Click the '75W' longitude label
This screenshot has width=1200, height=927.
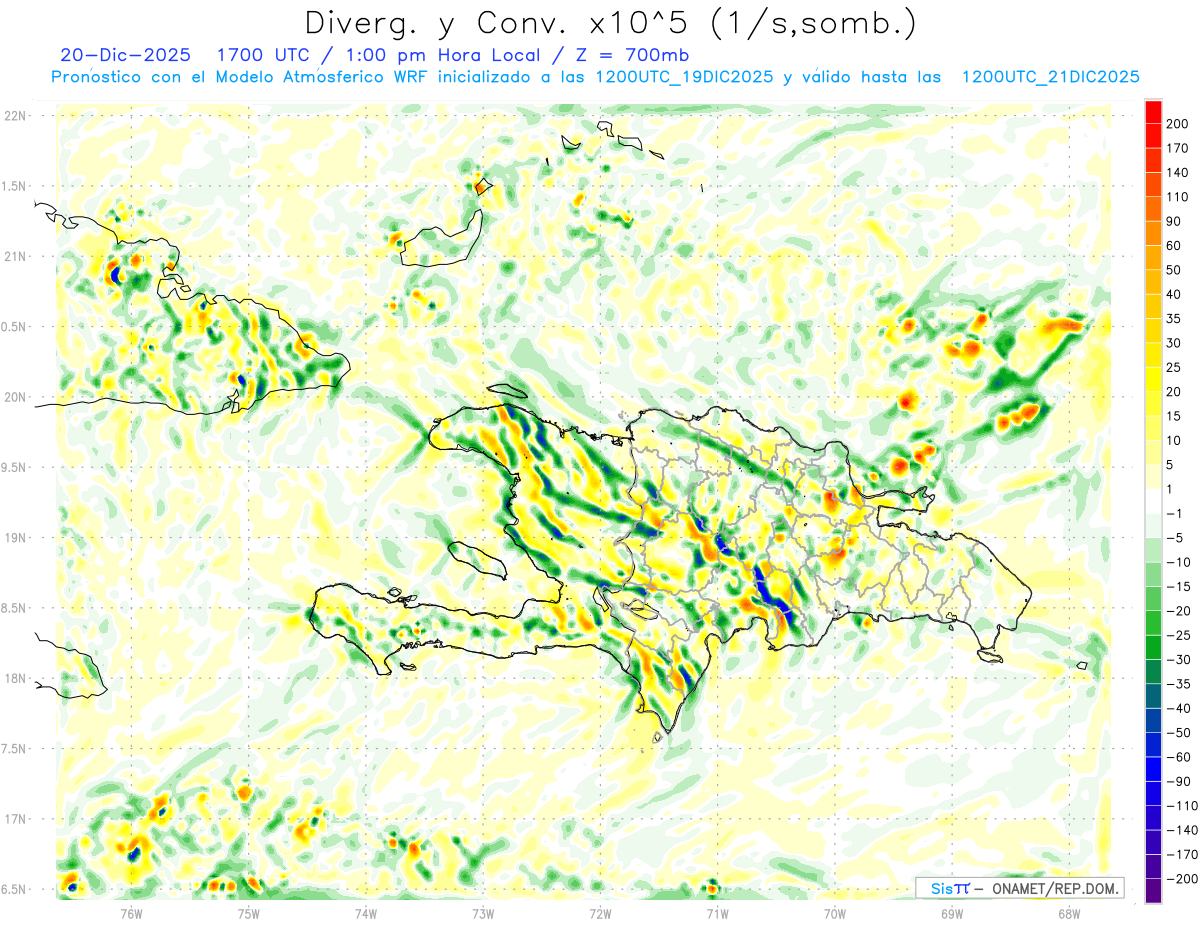(x=249, y=914)
